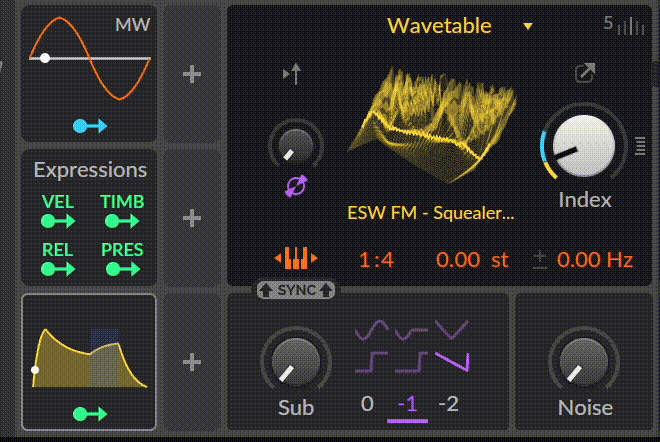Click the Sub label

[296, 407]
